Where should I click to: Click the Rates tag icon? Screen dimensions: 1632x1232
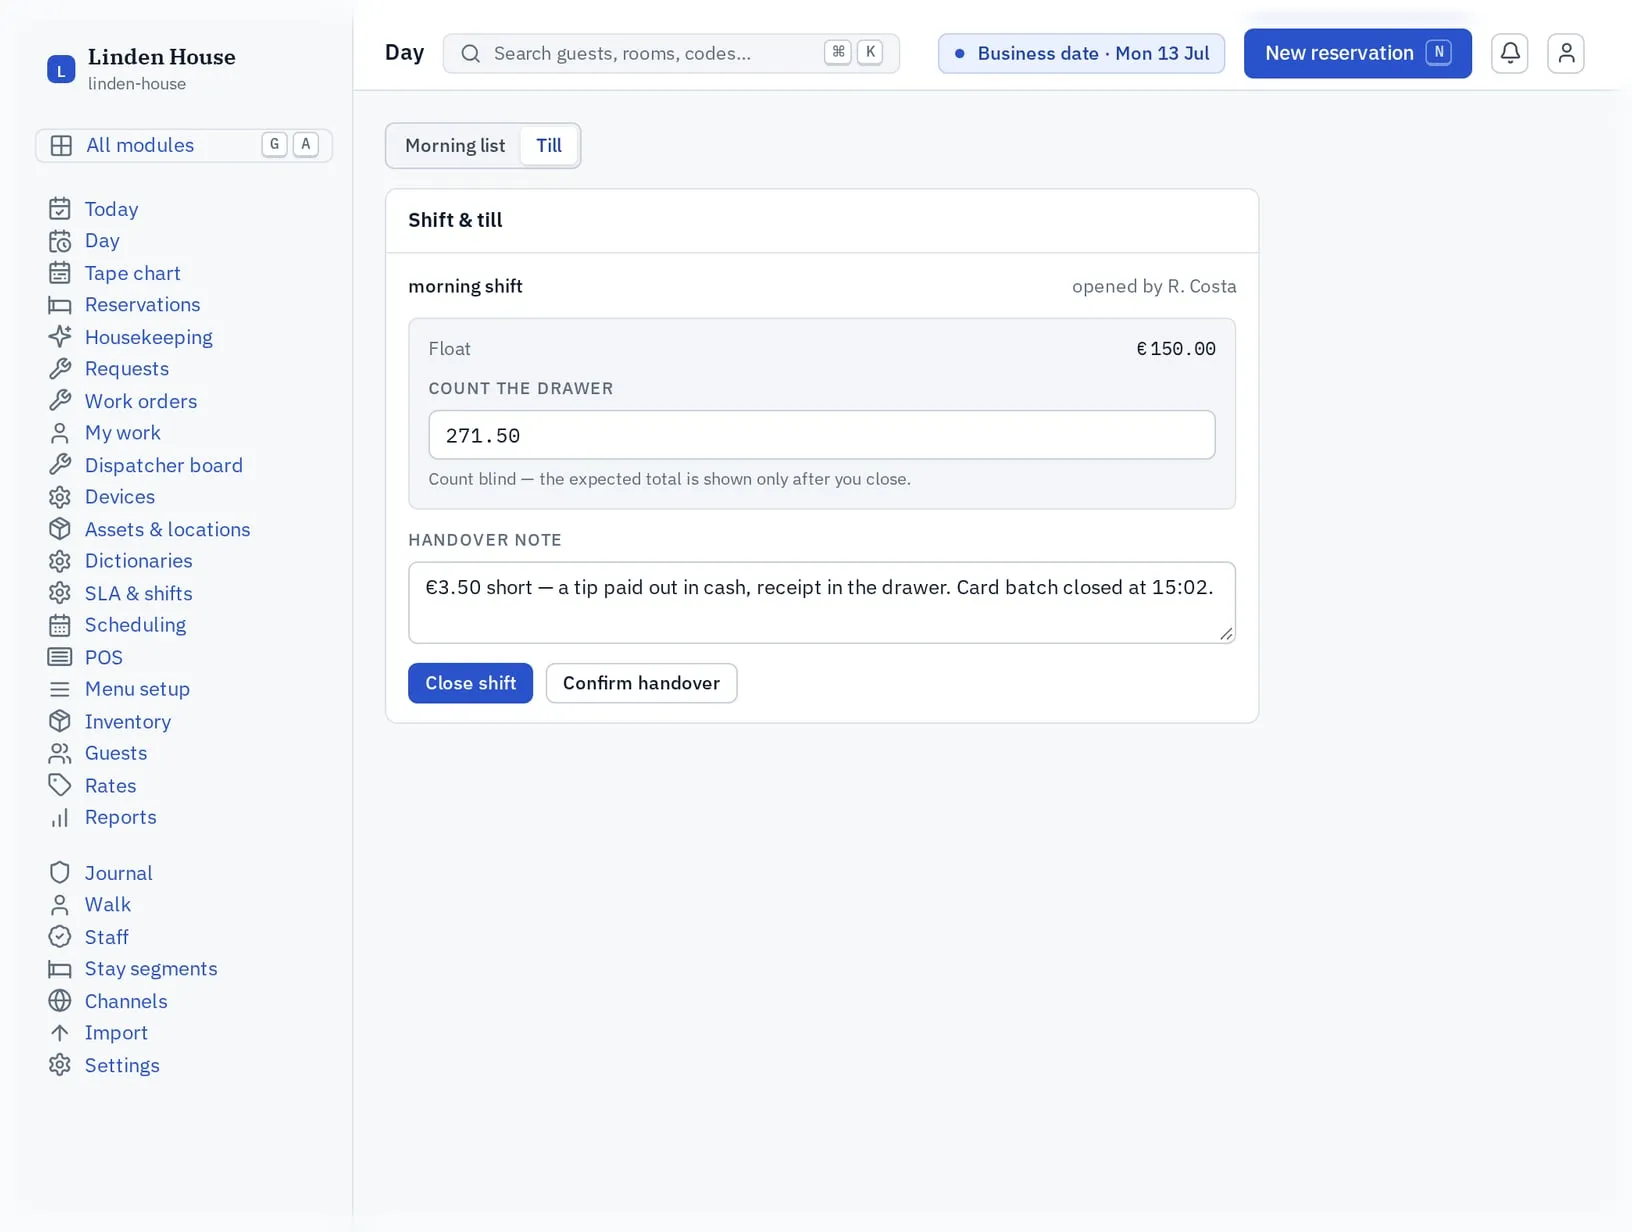pos(60,785)
